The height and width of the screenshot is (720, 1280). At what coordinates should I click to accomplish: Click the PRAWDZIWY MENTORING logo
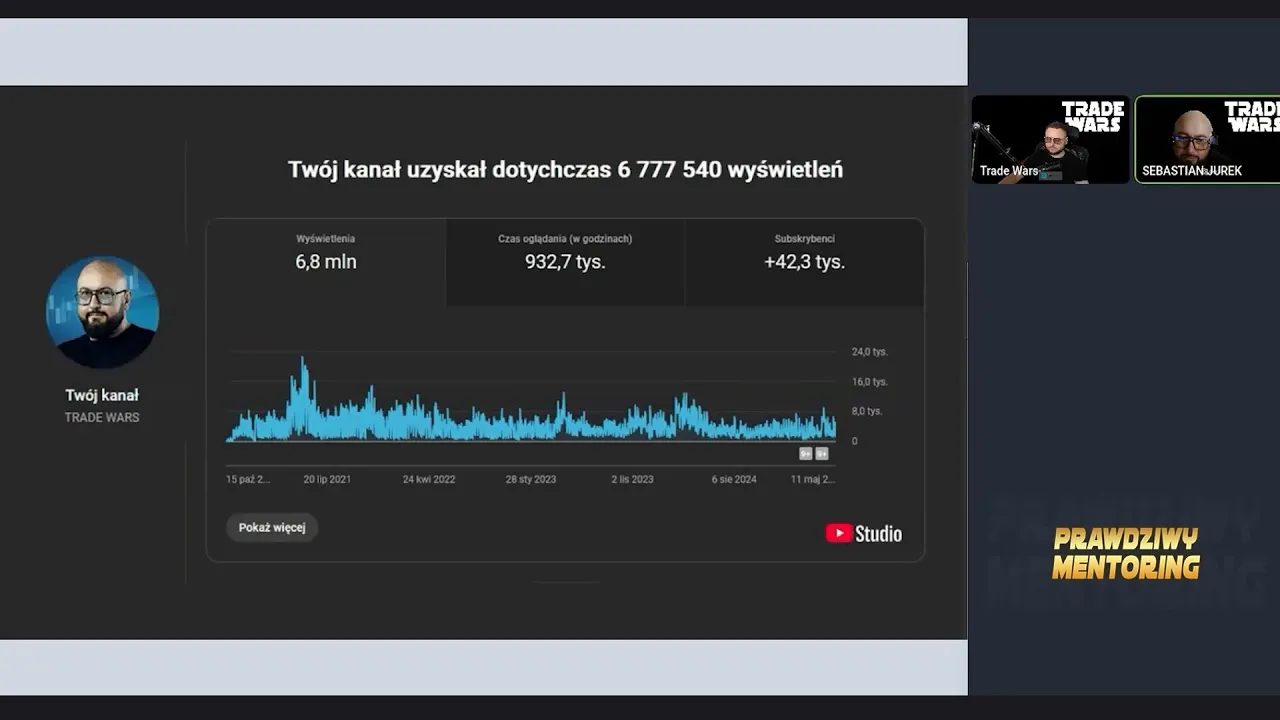coord(1126,553)
